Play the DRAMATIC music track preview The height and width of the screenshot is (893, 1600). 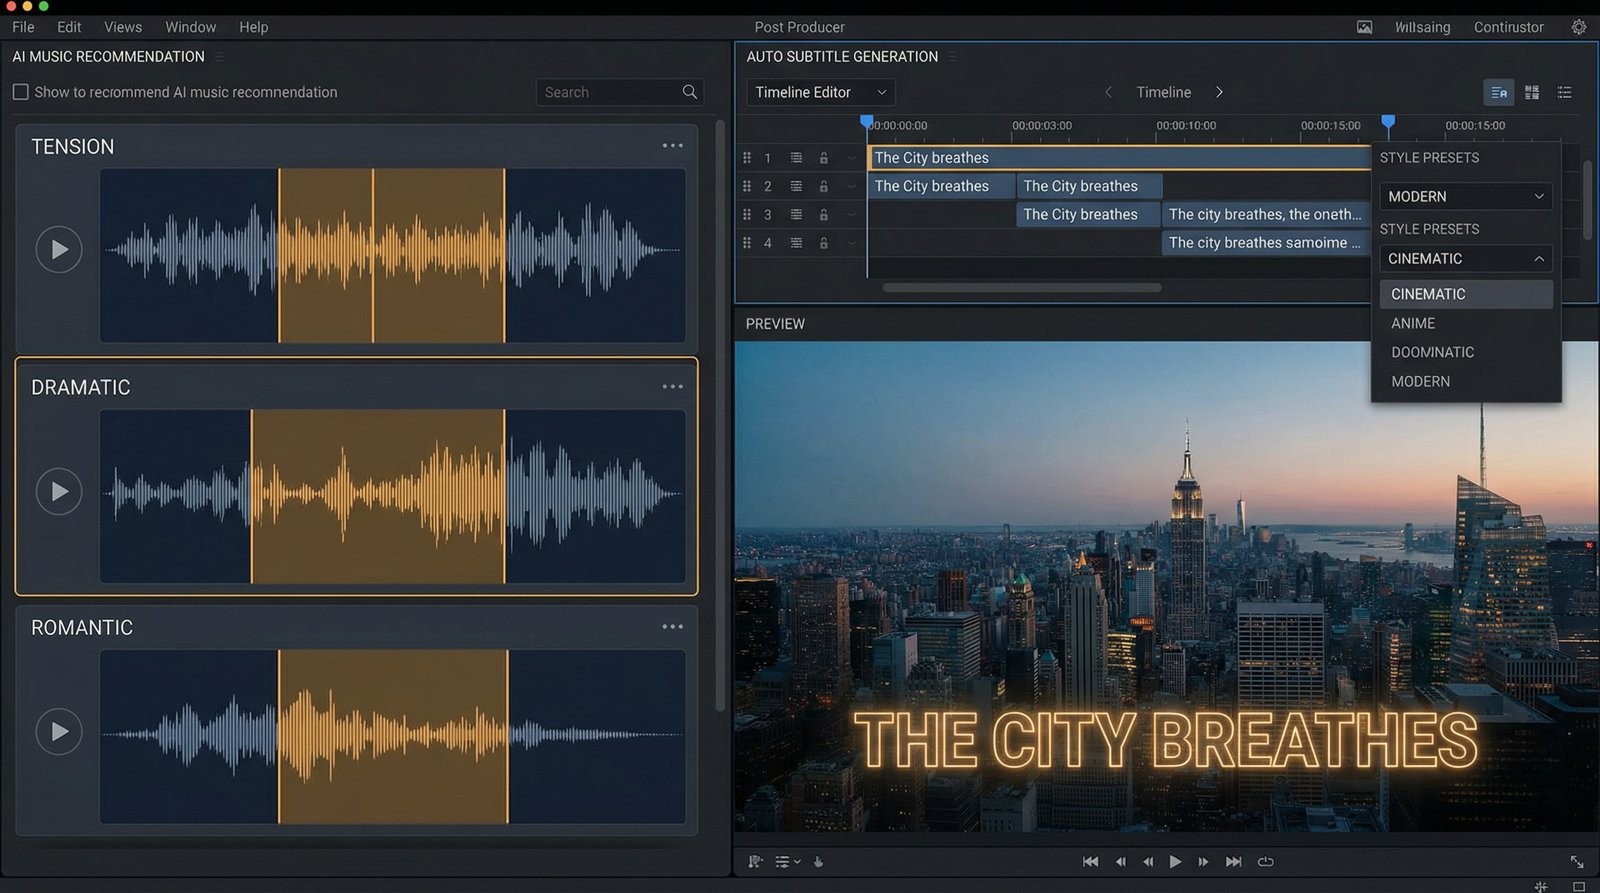tap(59, 492)
